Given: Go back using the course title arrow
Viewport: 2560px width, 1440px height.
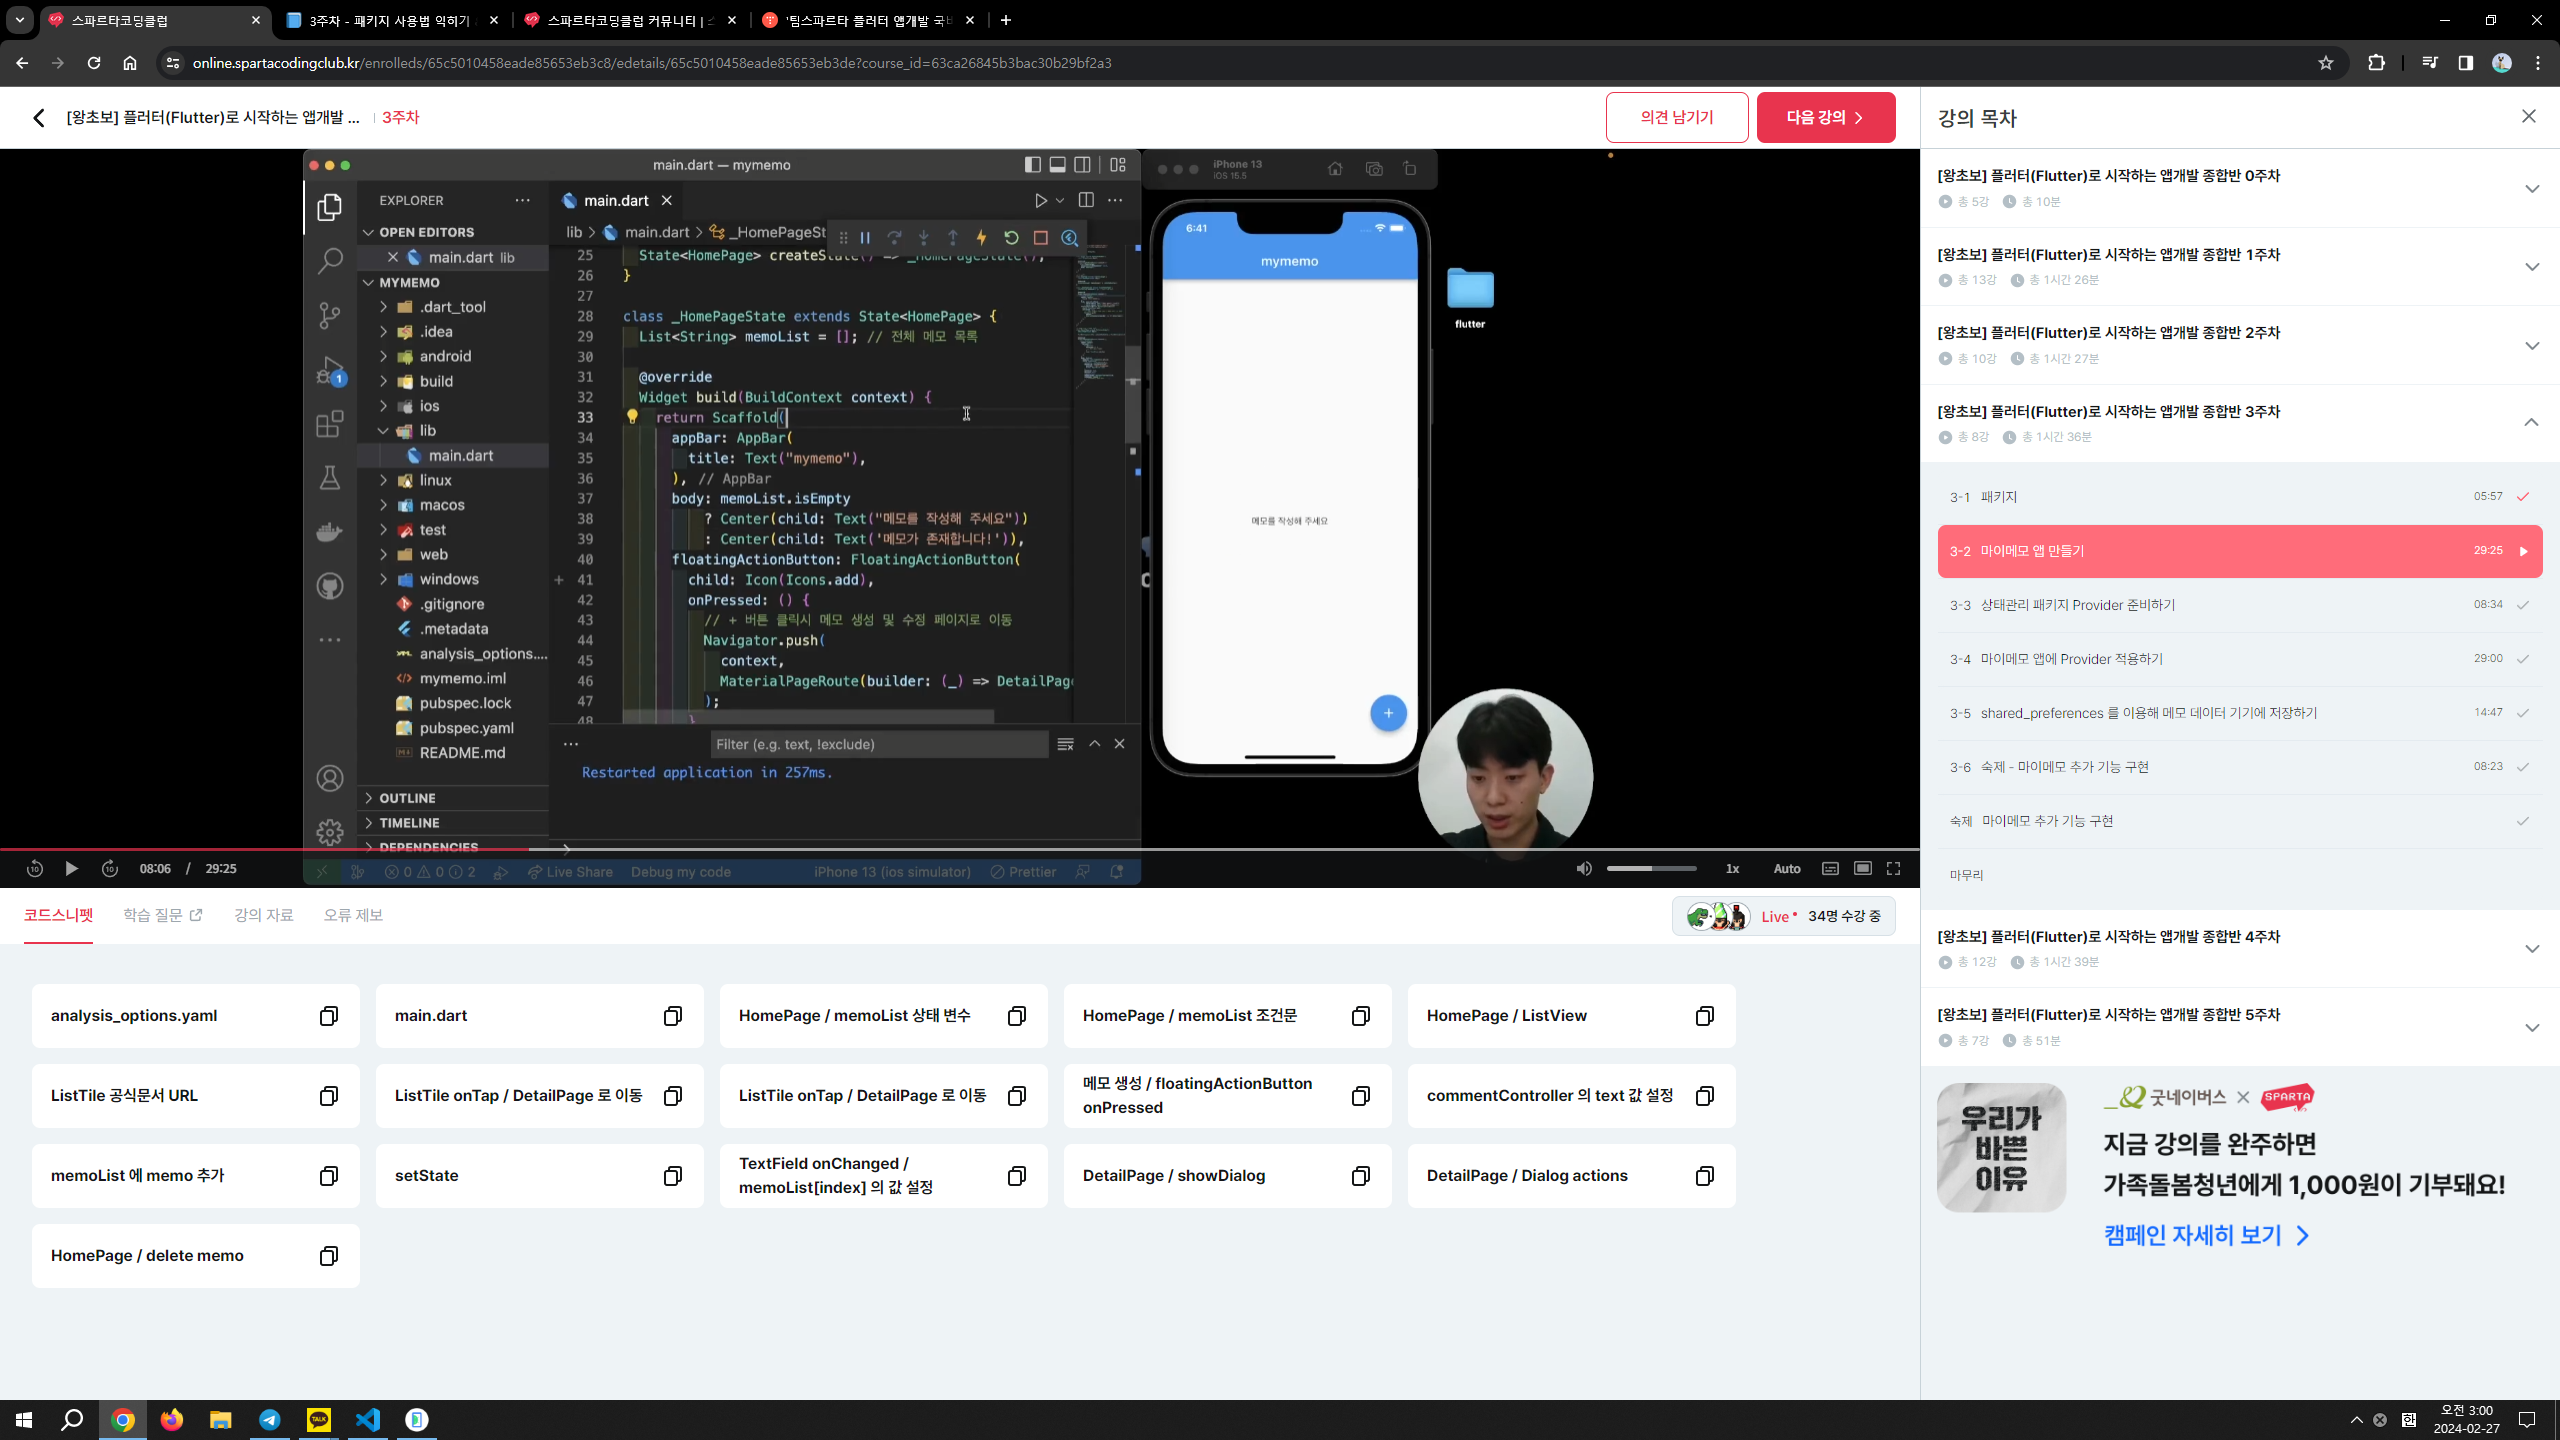Looking at the screenshot, I should click(39, 118).
